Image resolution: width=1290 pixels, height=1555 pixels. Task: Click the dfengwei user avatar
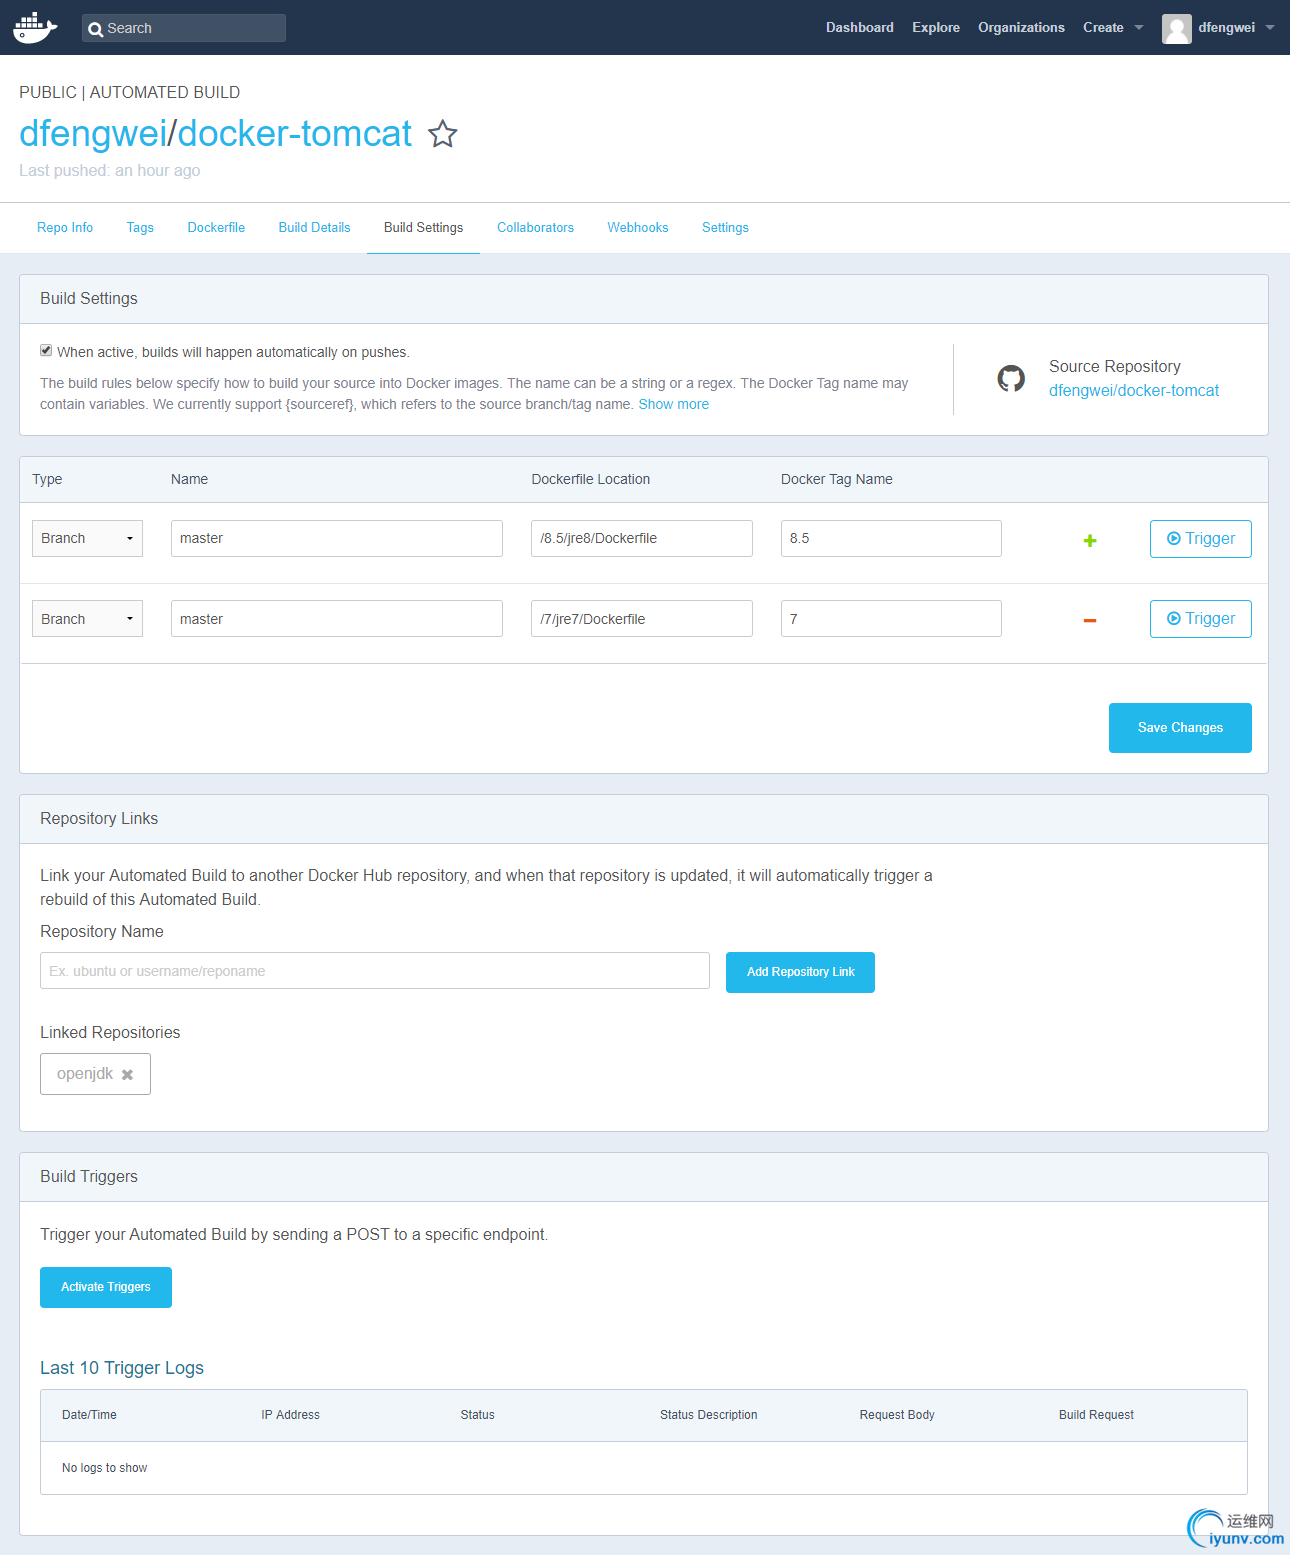(1177, 29)
